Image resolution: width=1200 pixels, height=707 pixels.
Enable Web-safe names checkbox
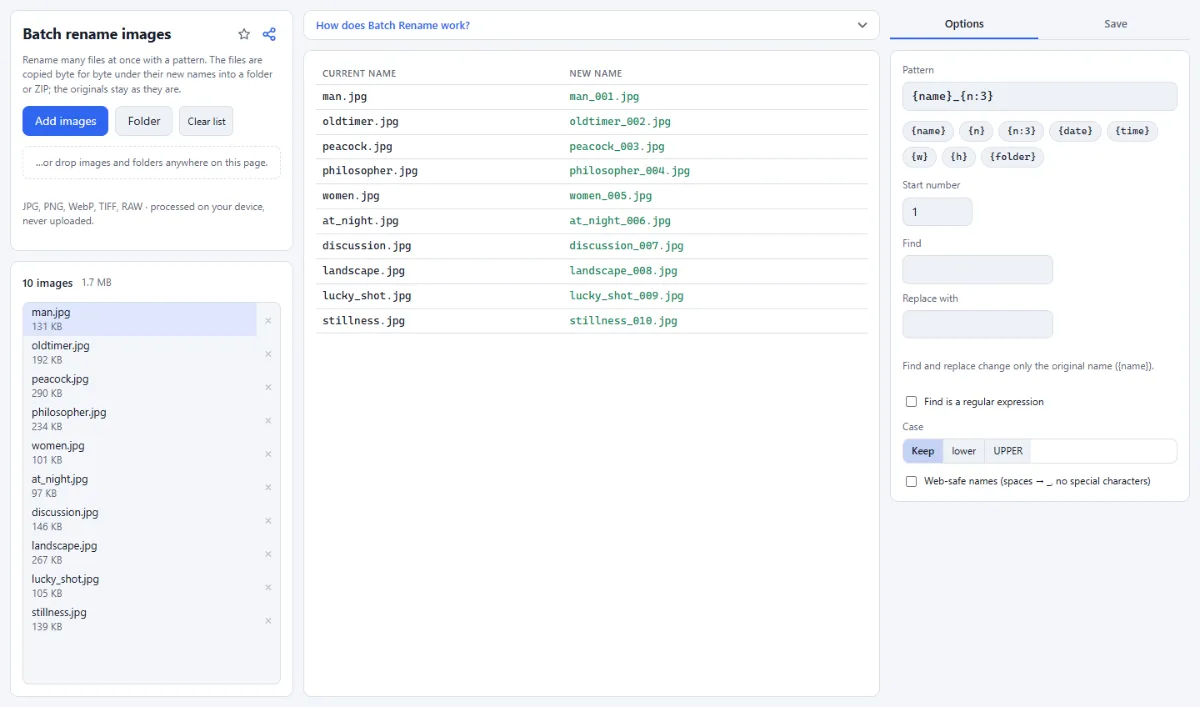[911, 481]
